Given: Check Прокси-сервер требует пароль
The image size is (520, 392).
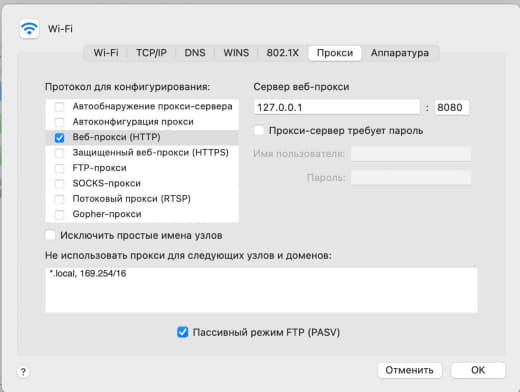Looking at the screenshot, I should 259,130.
